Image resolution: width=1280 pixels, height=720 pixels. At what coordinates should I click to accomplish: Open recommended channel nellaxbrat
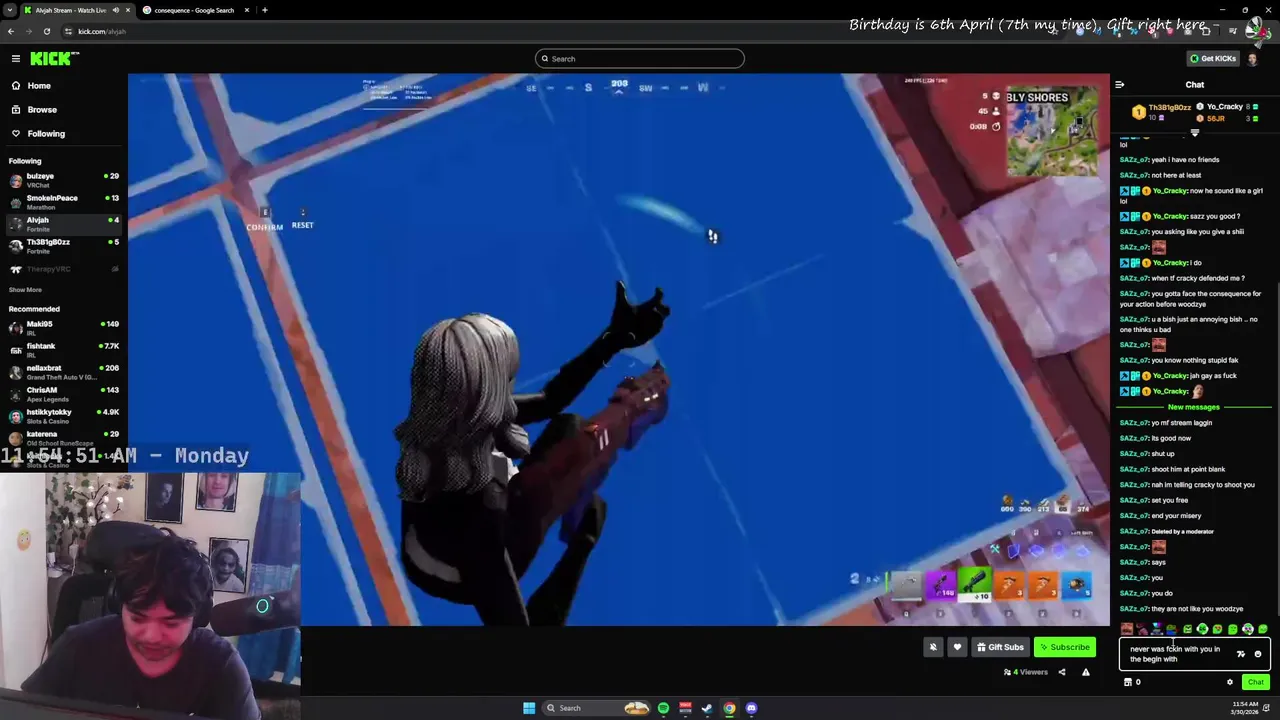coord(64,372)
